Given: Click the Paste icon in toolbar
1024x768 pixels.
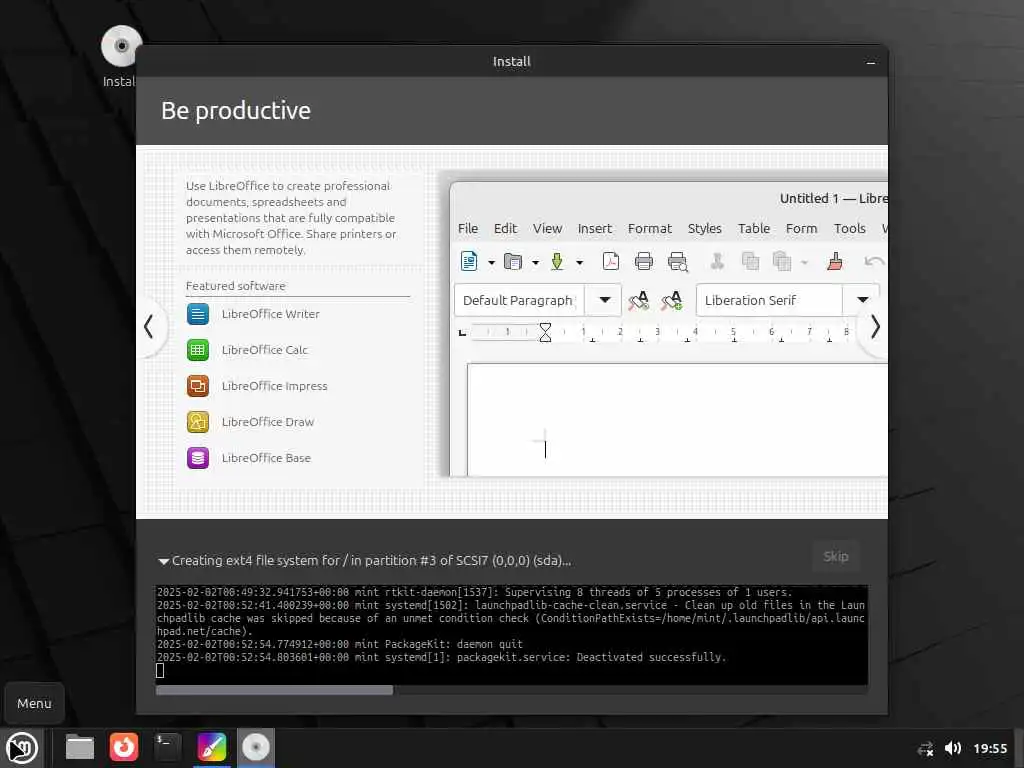Looking at the screenshot, I should click(782, 261).
